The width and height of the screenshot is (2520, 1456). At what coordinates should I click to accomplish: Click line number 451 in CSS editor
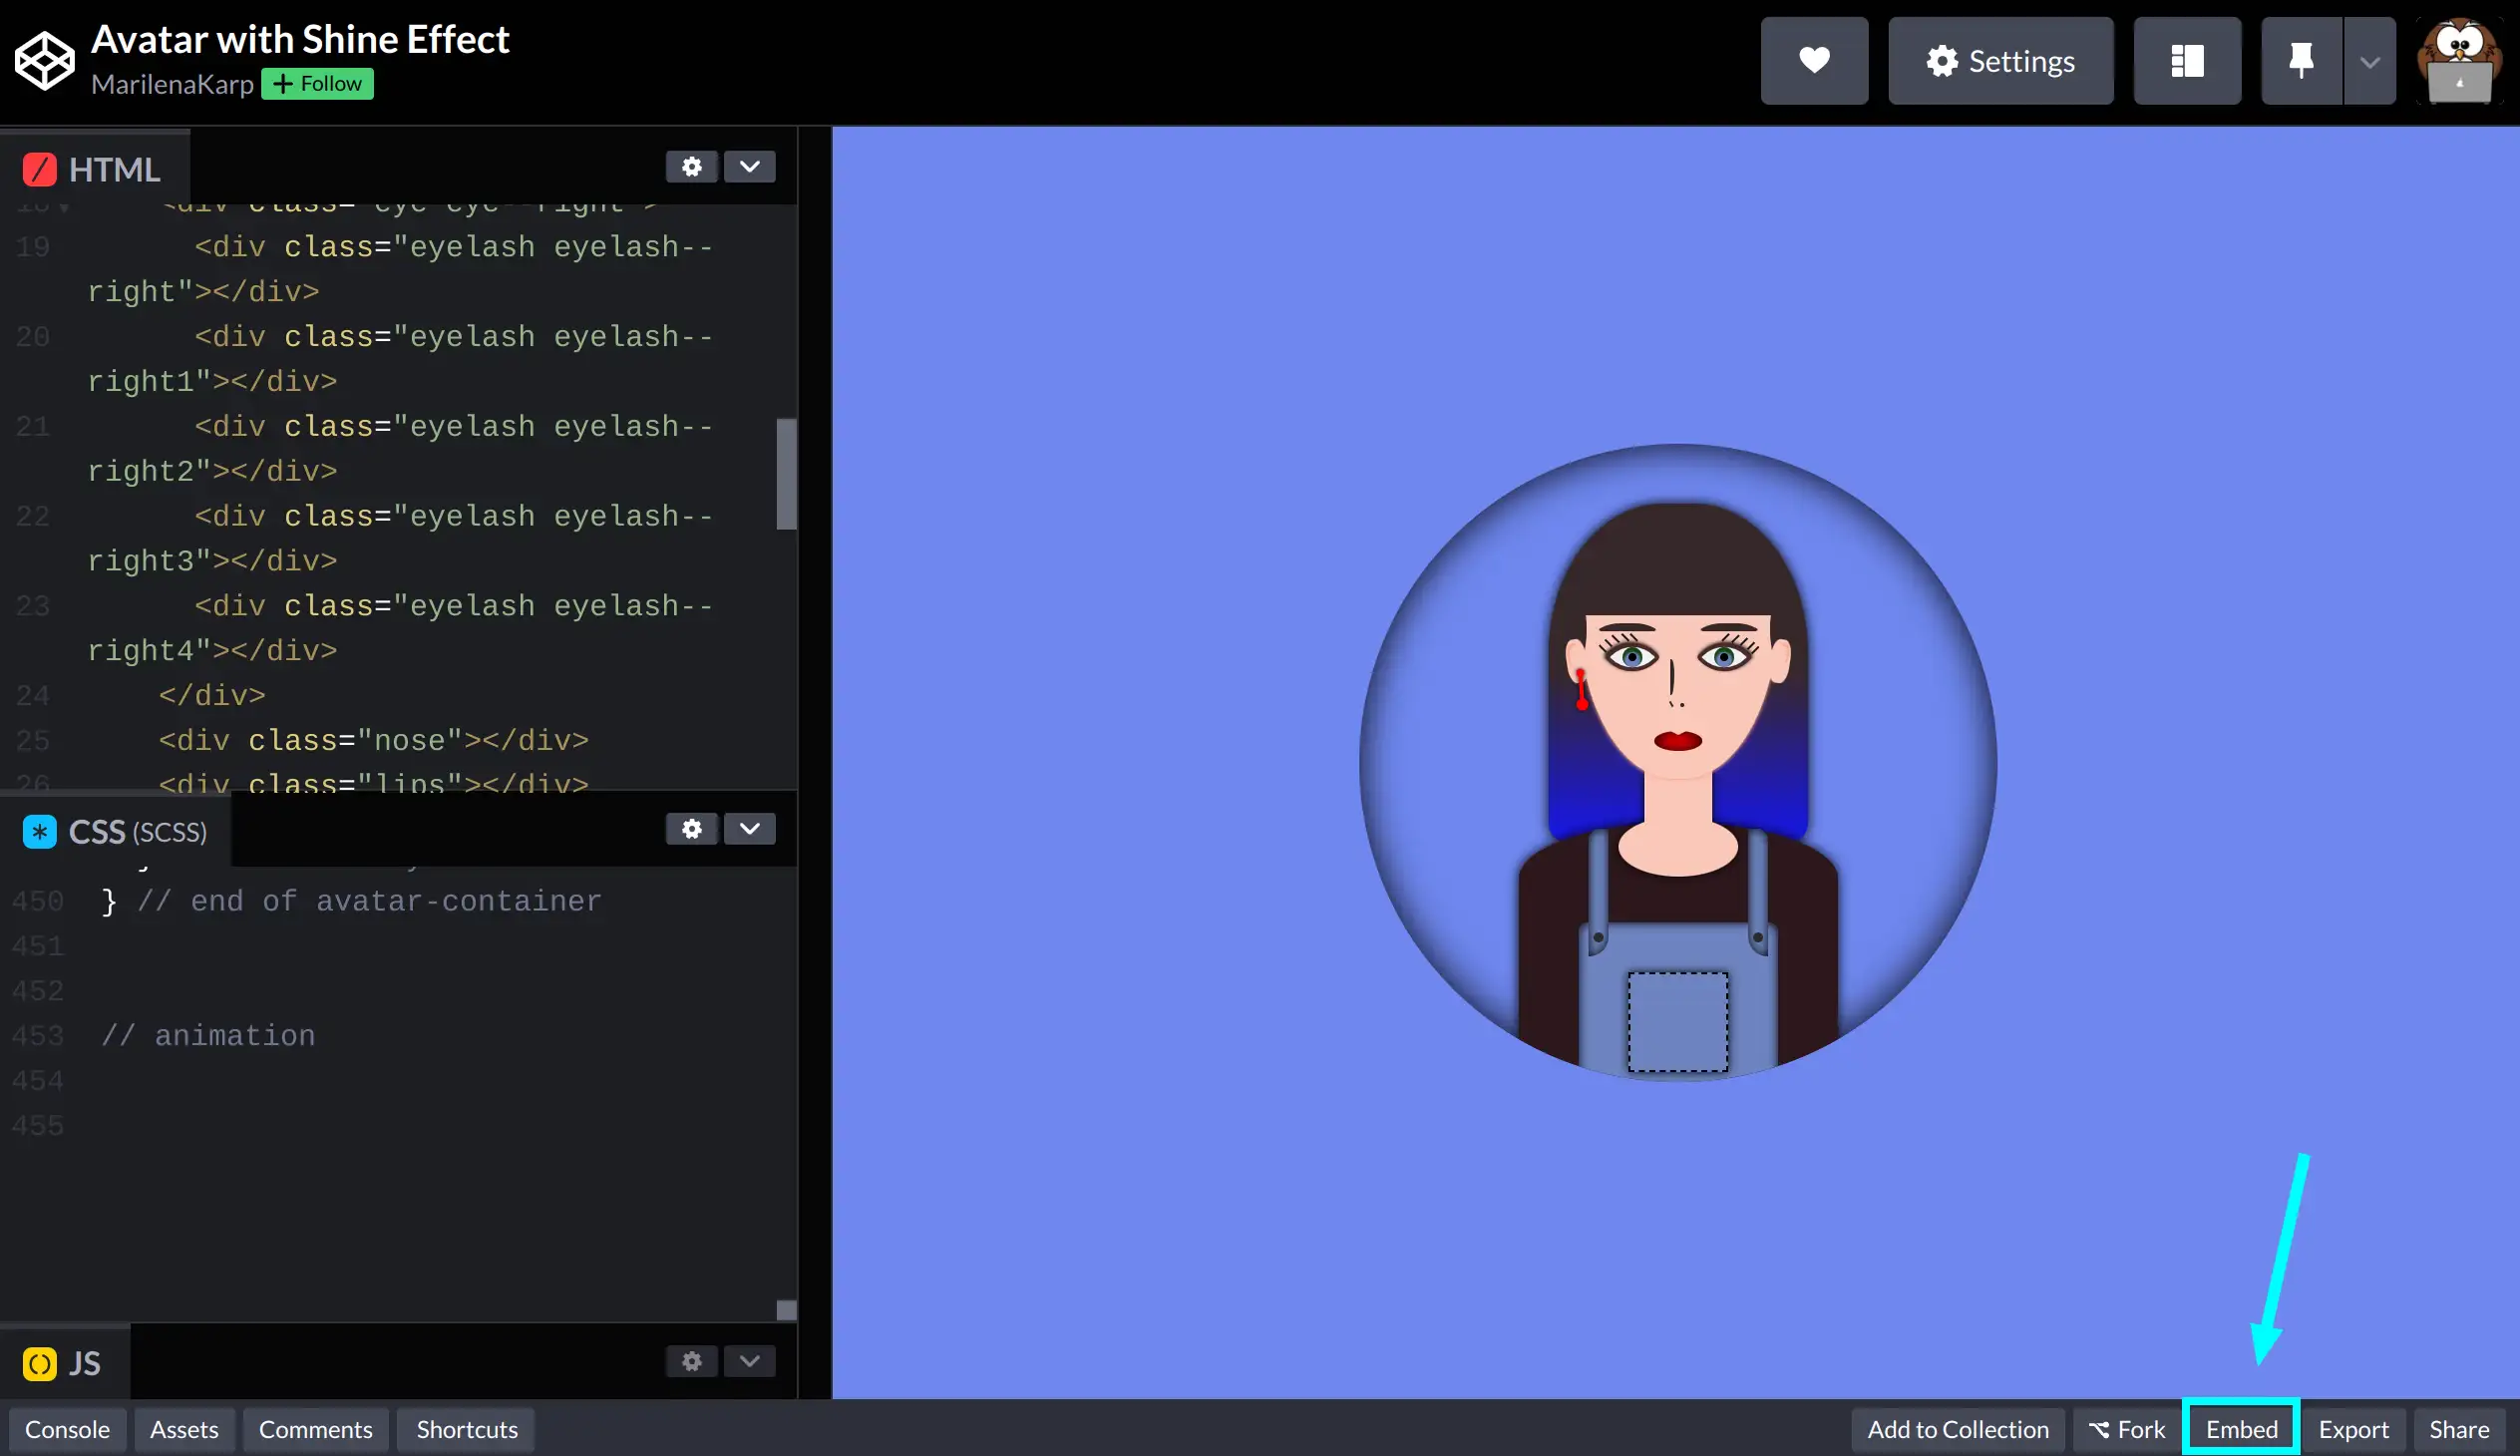pyautogui.click(x=37, y=946)
